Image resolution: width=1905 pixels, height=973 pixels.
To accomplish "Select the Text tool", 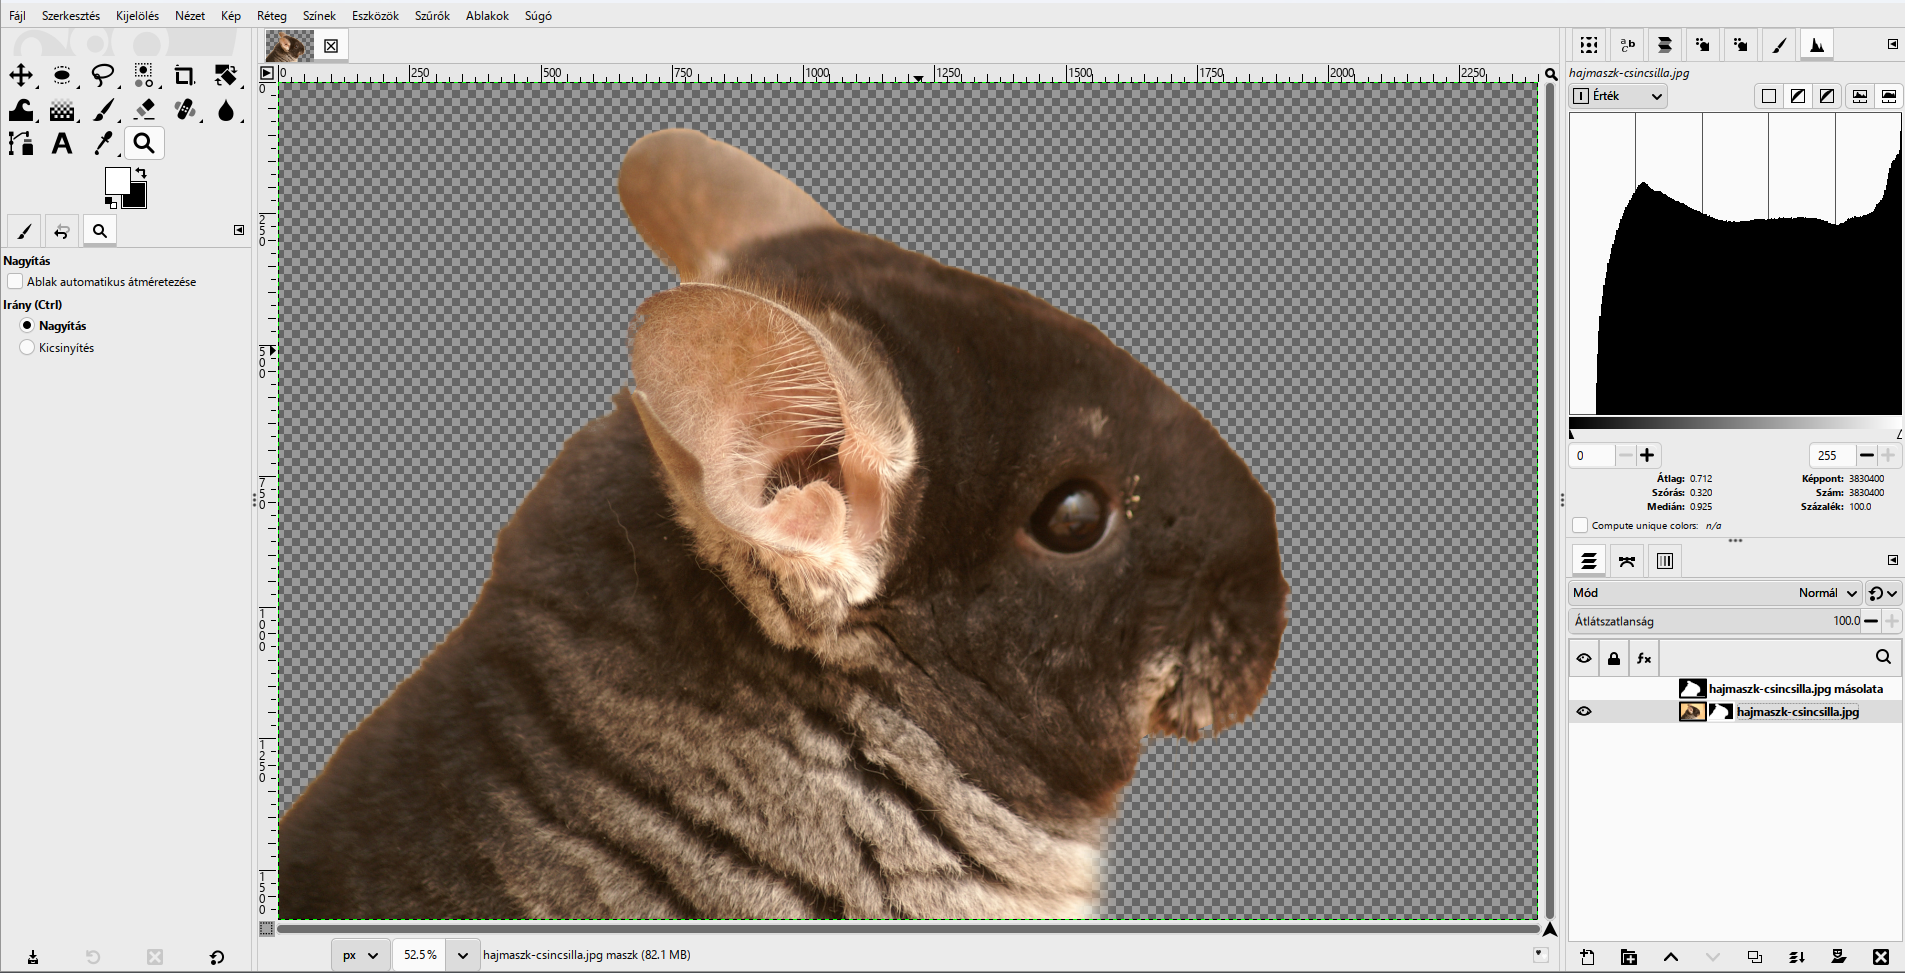I will [x=62, y=143].
